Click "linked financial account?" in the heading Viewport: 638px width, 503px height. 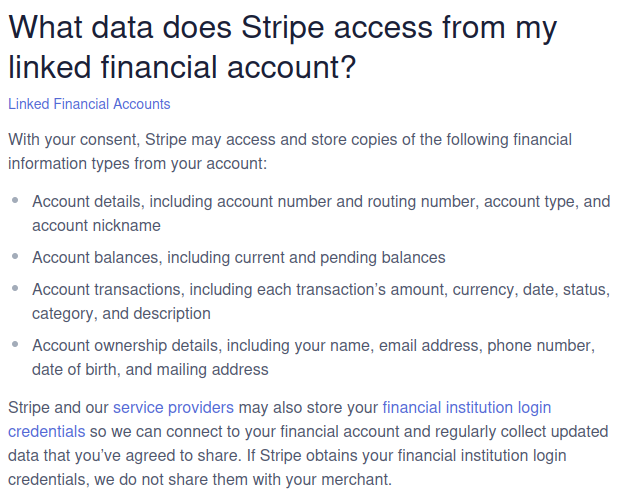coord(182,67)
